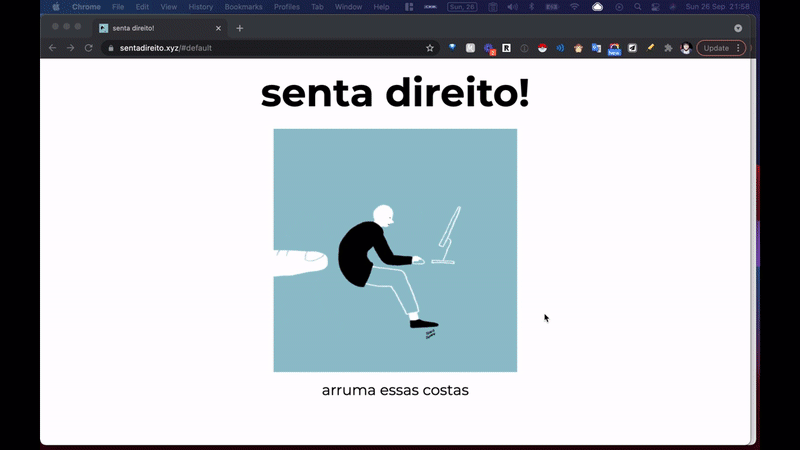Open the Window menu

pos(348,7)
